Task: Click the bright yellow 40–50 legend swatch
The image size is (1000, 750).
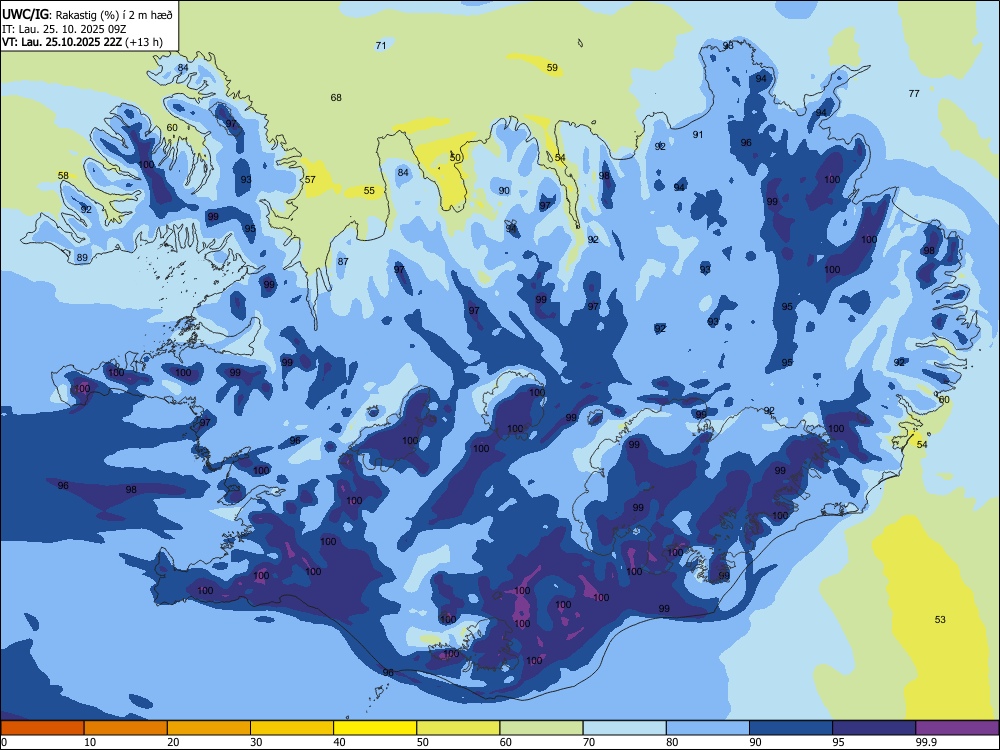Action: [375, 728]
